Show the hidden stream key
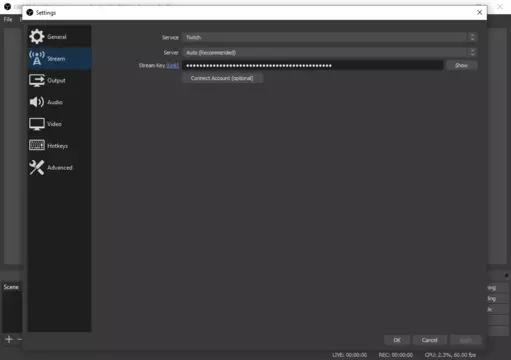 point(461,65)
